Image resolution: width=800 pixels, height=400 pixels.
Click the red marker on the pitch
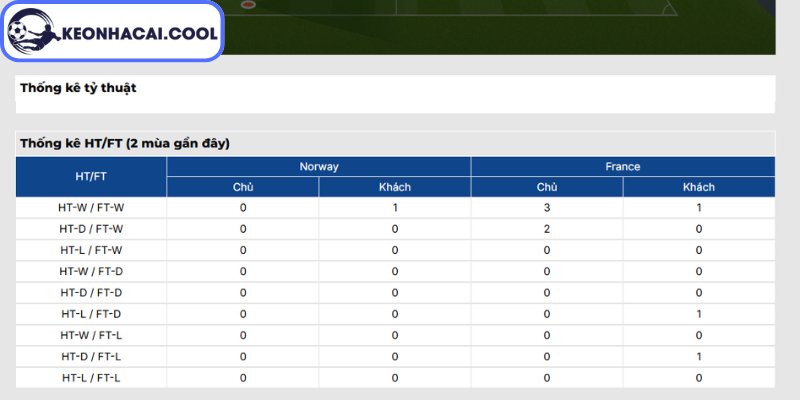tap(248, 5)
